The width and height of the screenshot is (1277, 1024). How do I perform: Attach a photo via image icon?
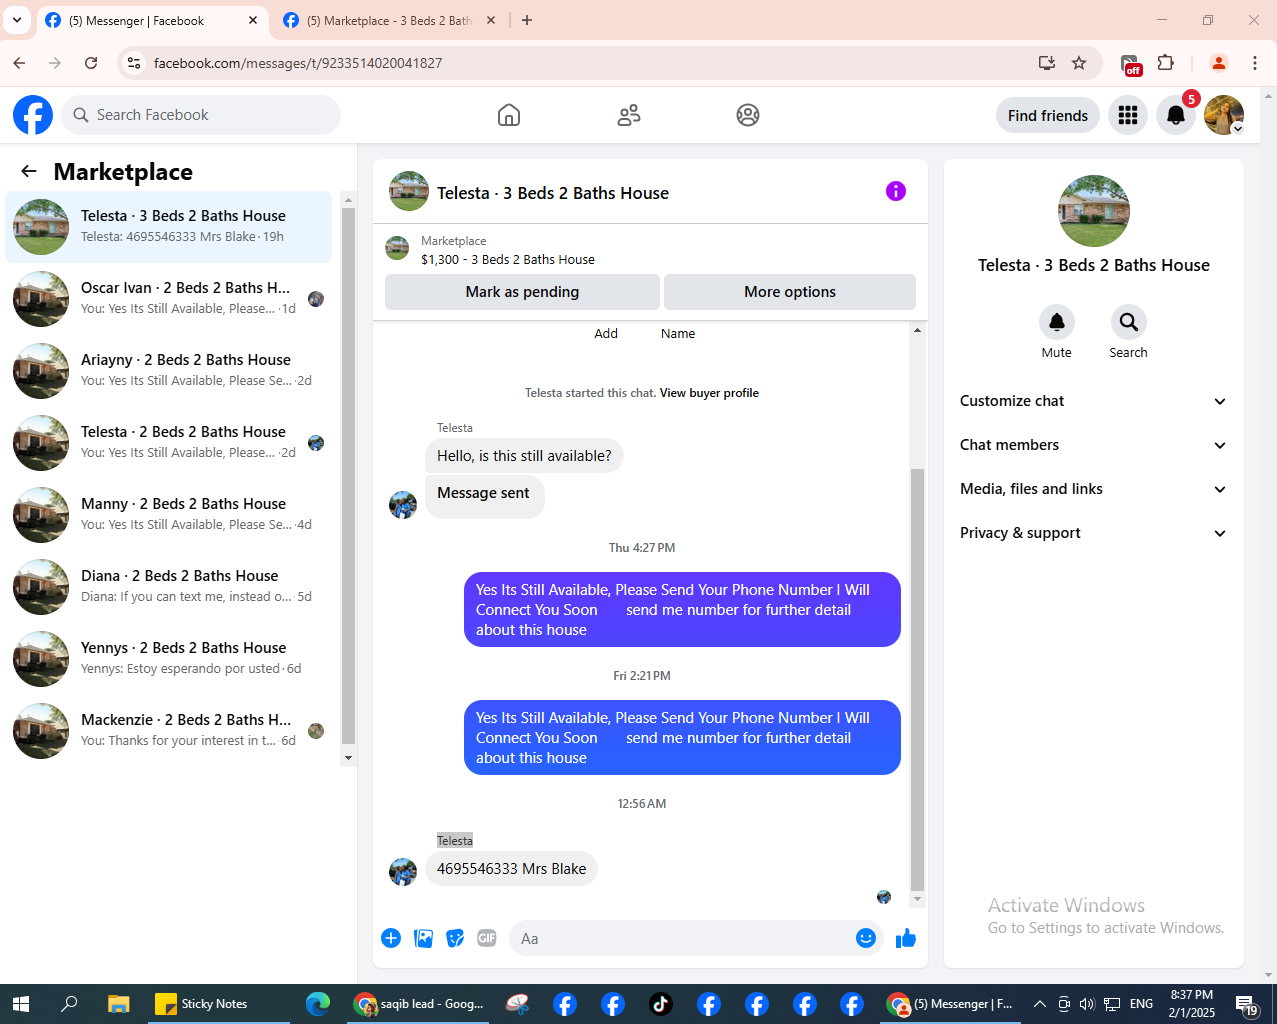424,938
